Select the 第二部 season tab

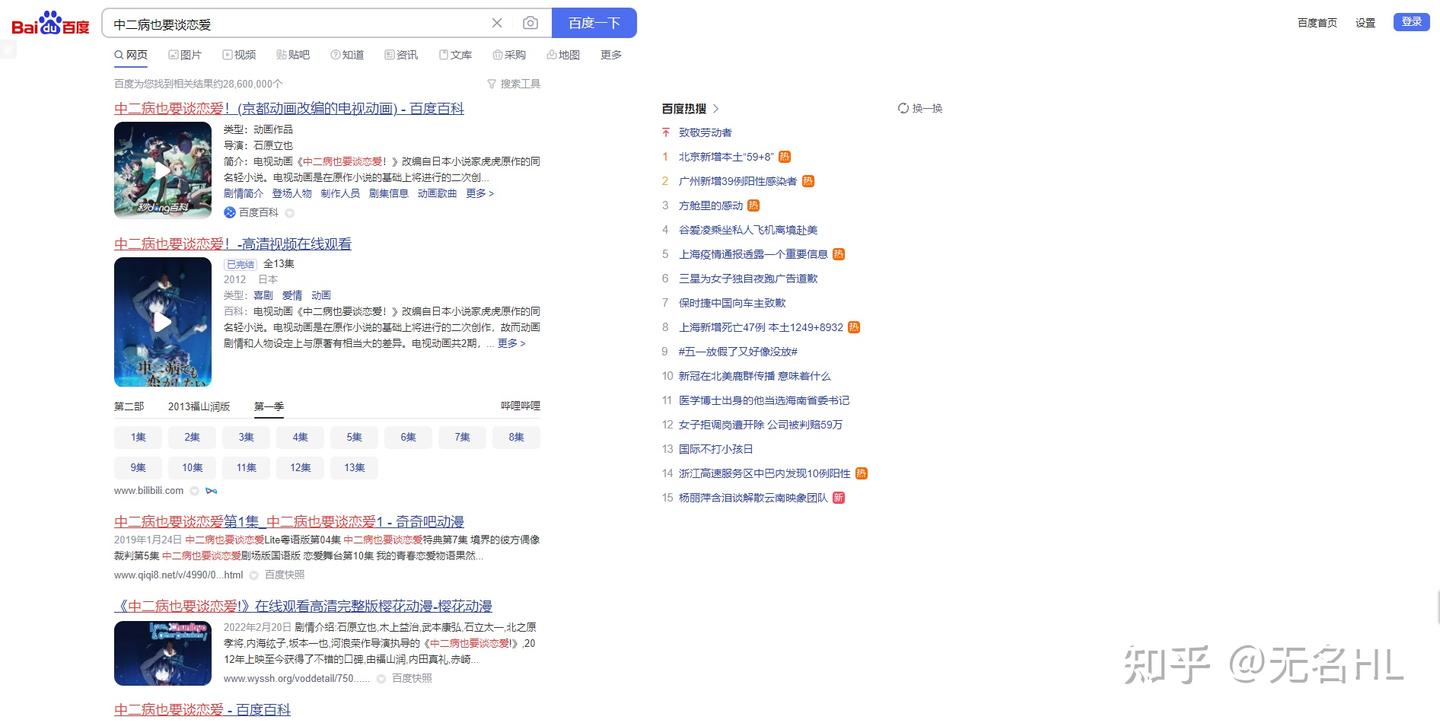[x=129, y=406]
